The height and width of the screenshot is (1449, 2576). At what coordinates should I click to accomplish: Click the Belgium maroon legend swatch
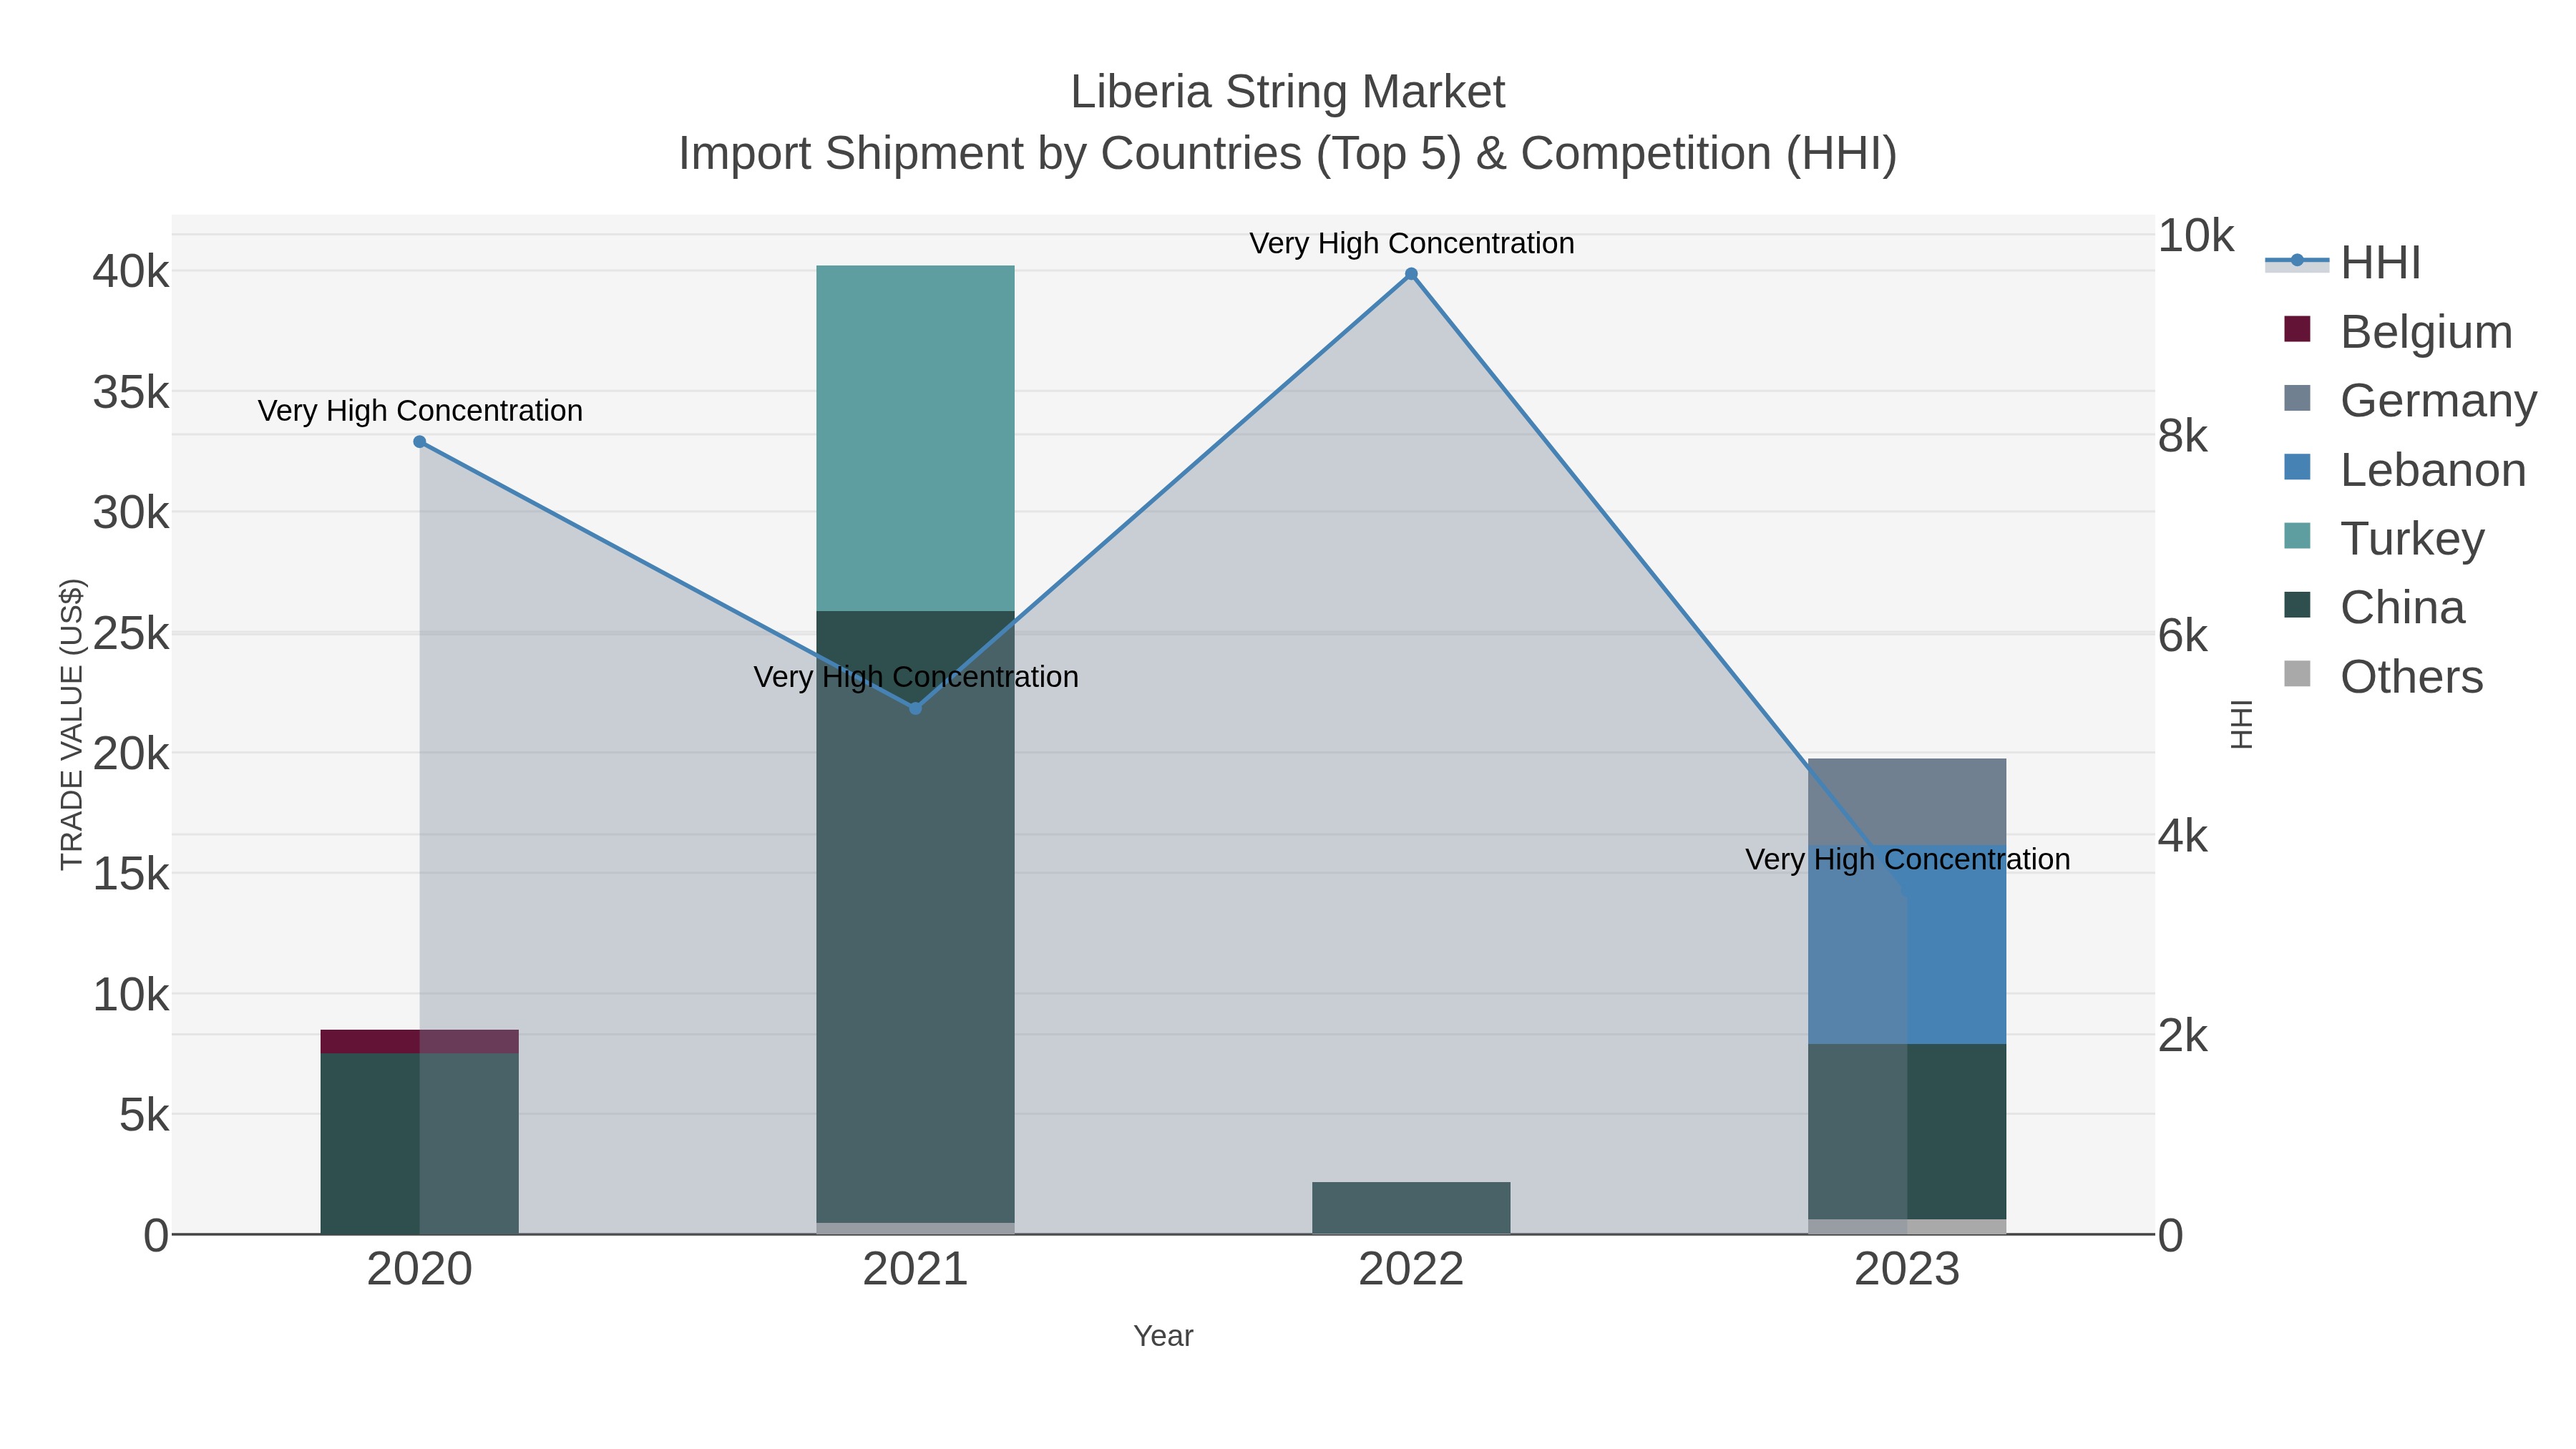pos(2298,329)
